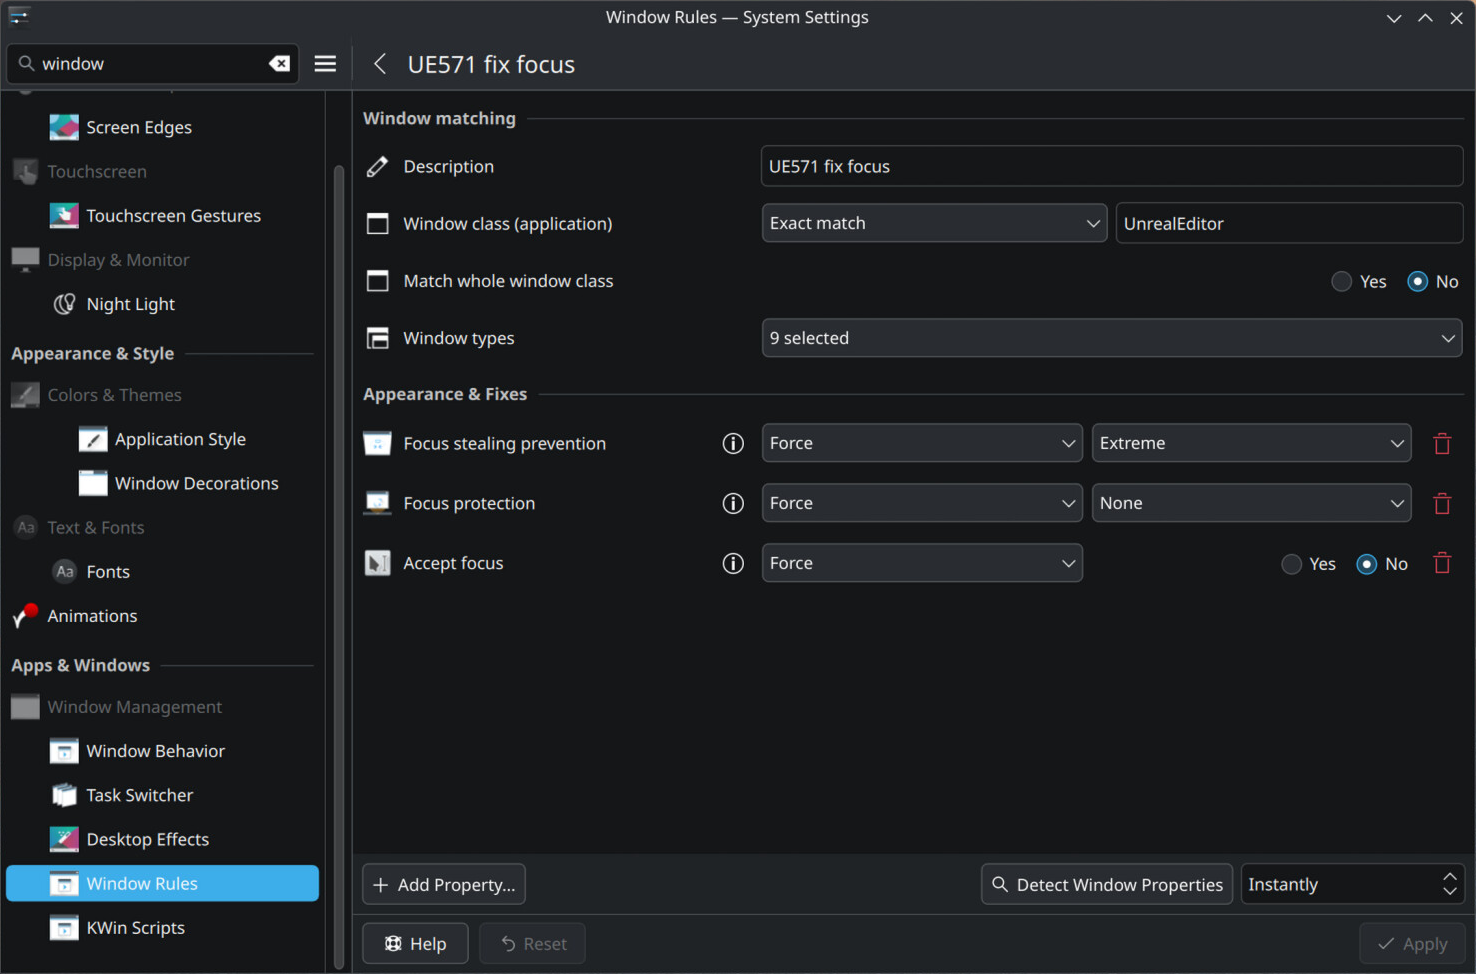Image resolution: width=1476 pixels, height=974 pixels.
Task: Delete the Focus protection property via trash icon
Action: (x=1441, y=503)
